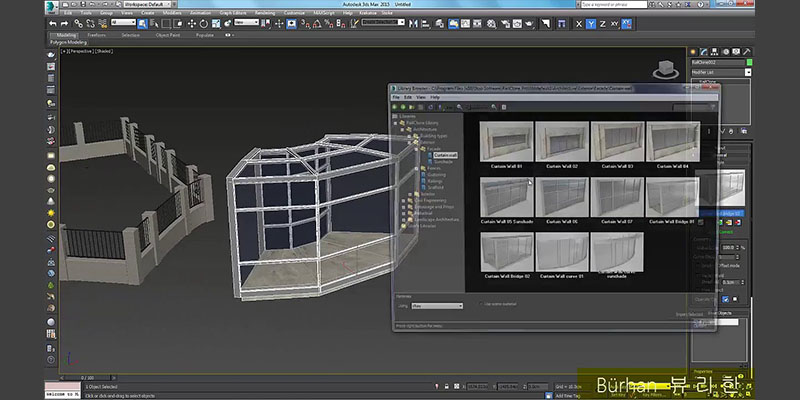800x400 pixels.
Task: Click the Mirror tool icon
Action: click(x=413, y=23)
